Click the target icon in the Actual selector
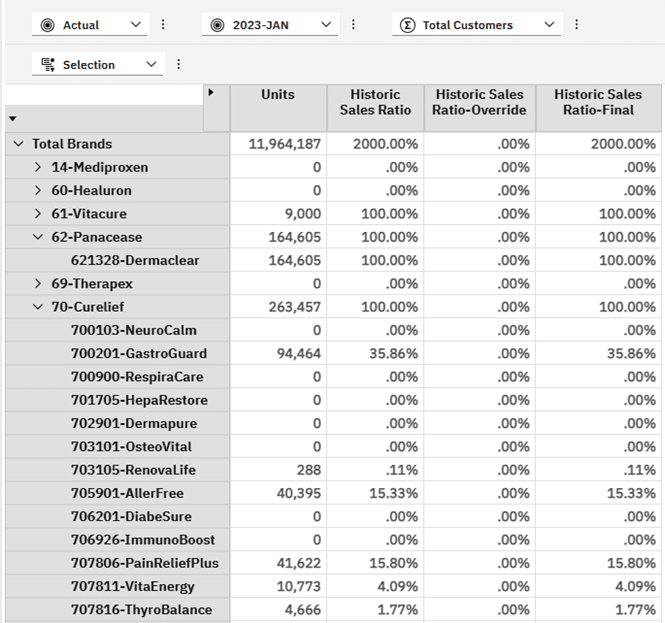This screenshot has width=665, height=623. 48,25
